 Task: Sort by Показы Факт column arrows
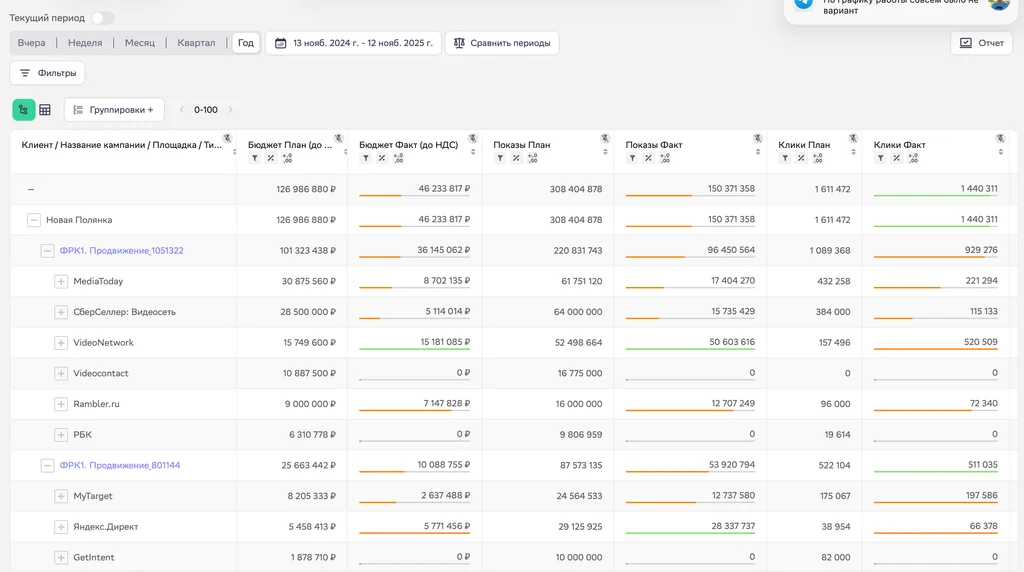pos(758,152)
